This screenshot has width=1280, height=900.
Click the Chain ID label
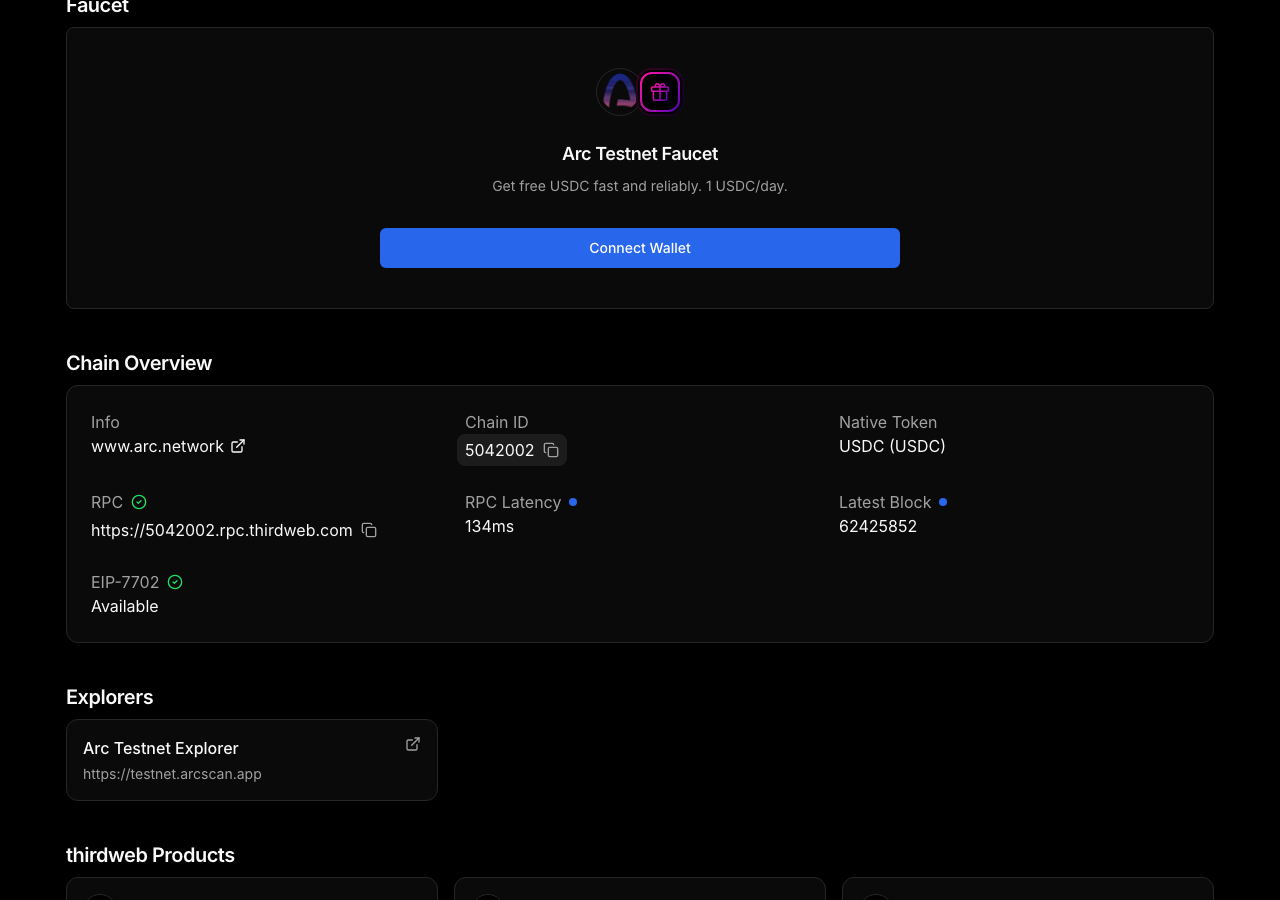coord(497,422)
